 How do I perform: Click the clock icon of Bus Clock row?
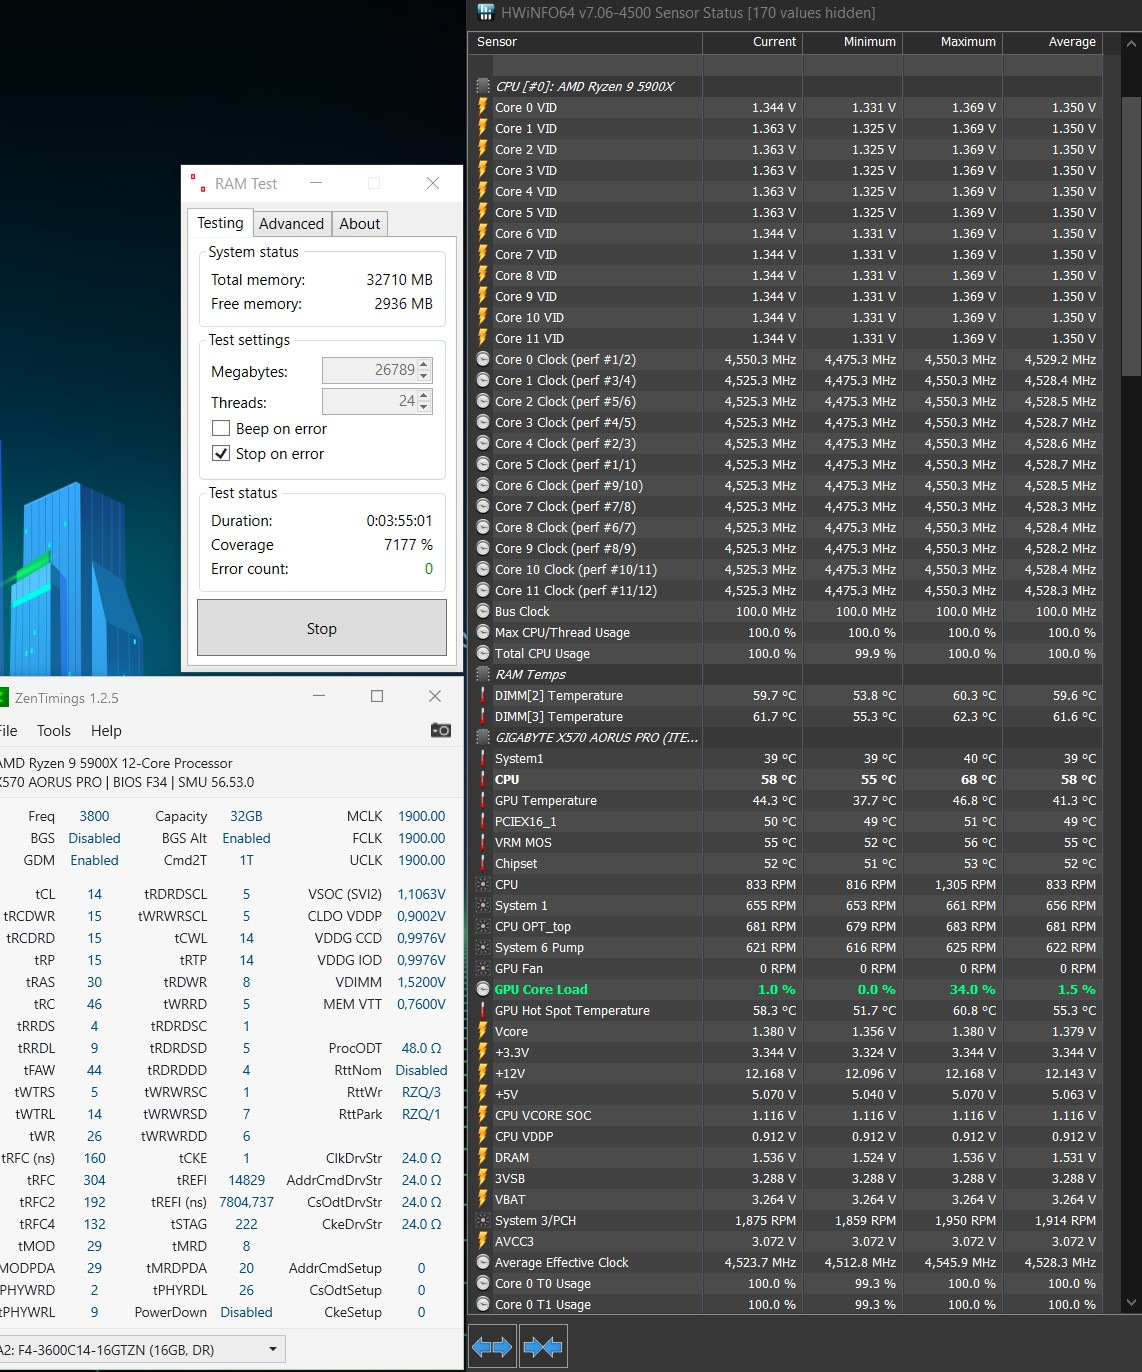pyautogui.click(x=483, y=611)
